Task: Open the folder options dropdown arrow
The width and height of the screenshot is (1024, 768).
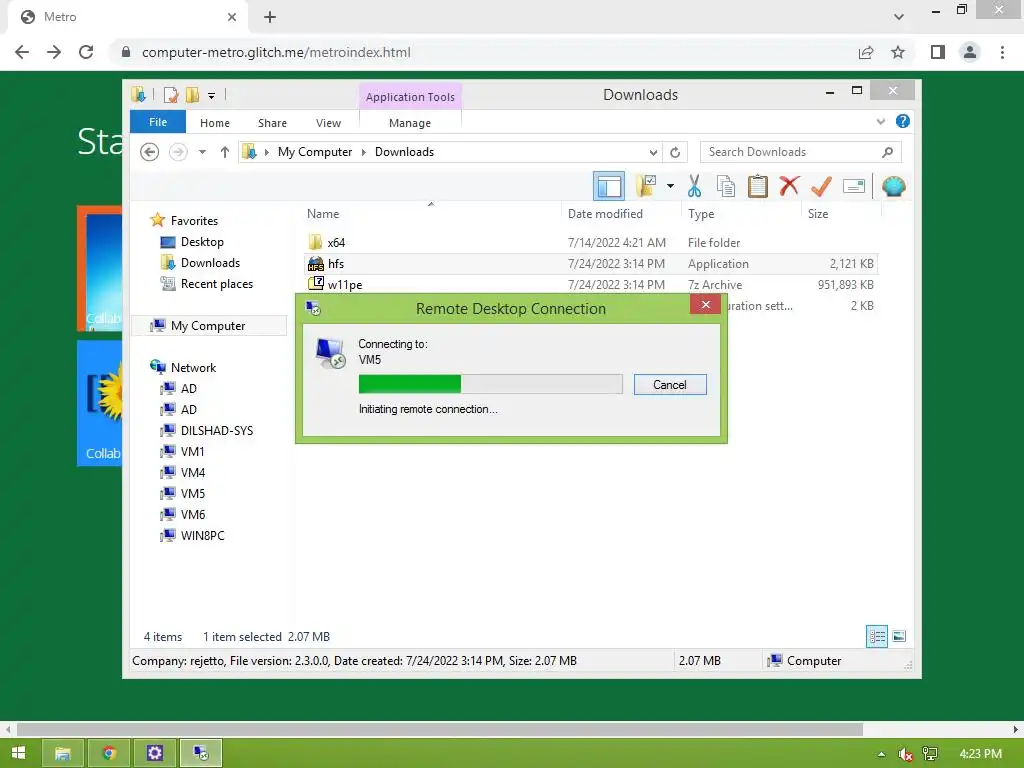Action: pyautogui.click(x=670, y=186)
